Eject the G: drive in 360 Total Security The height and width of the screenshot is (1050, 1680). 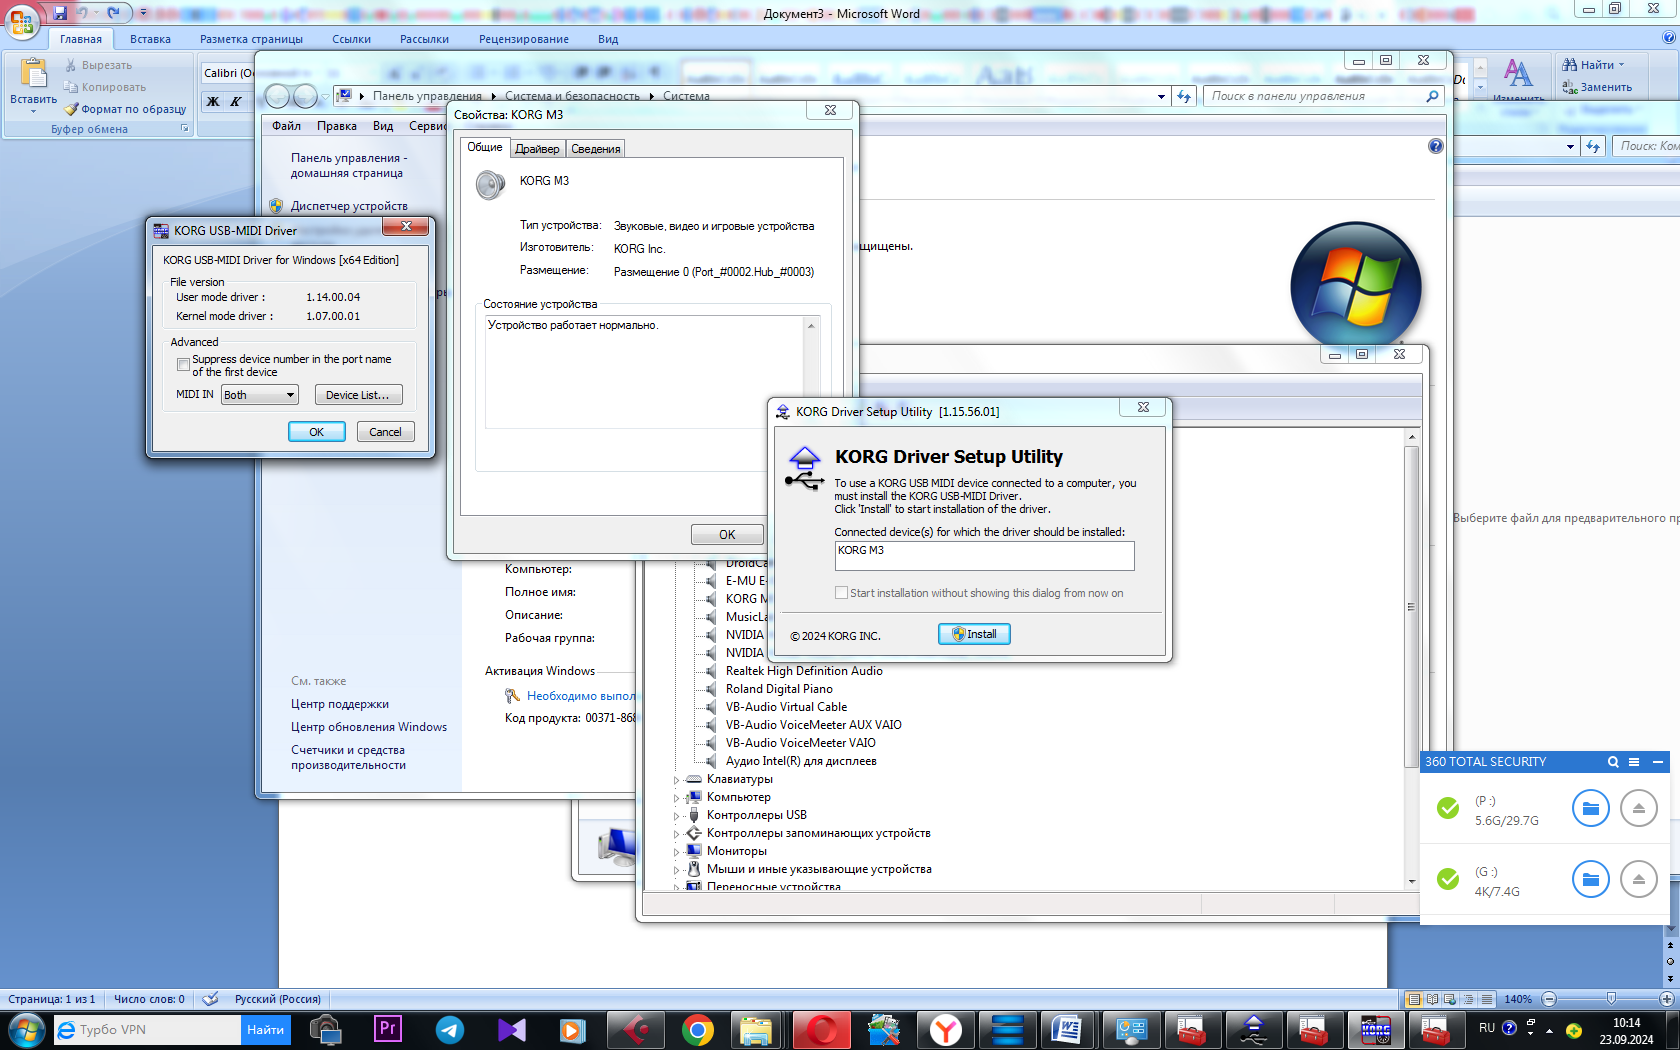(x=1638, y=880)
